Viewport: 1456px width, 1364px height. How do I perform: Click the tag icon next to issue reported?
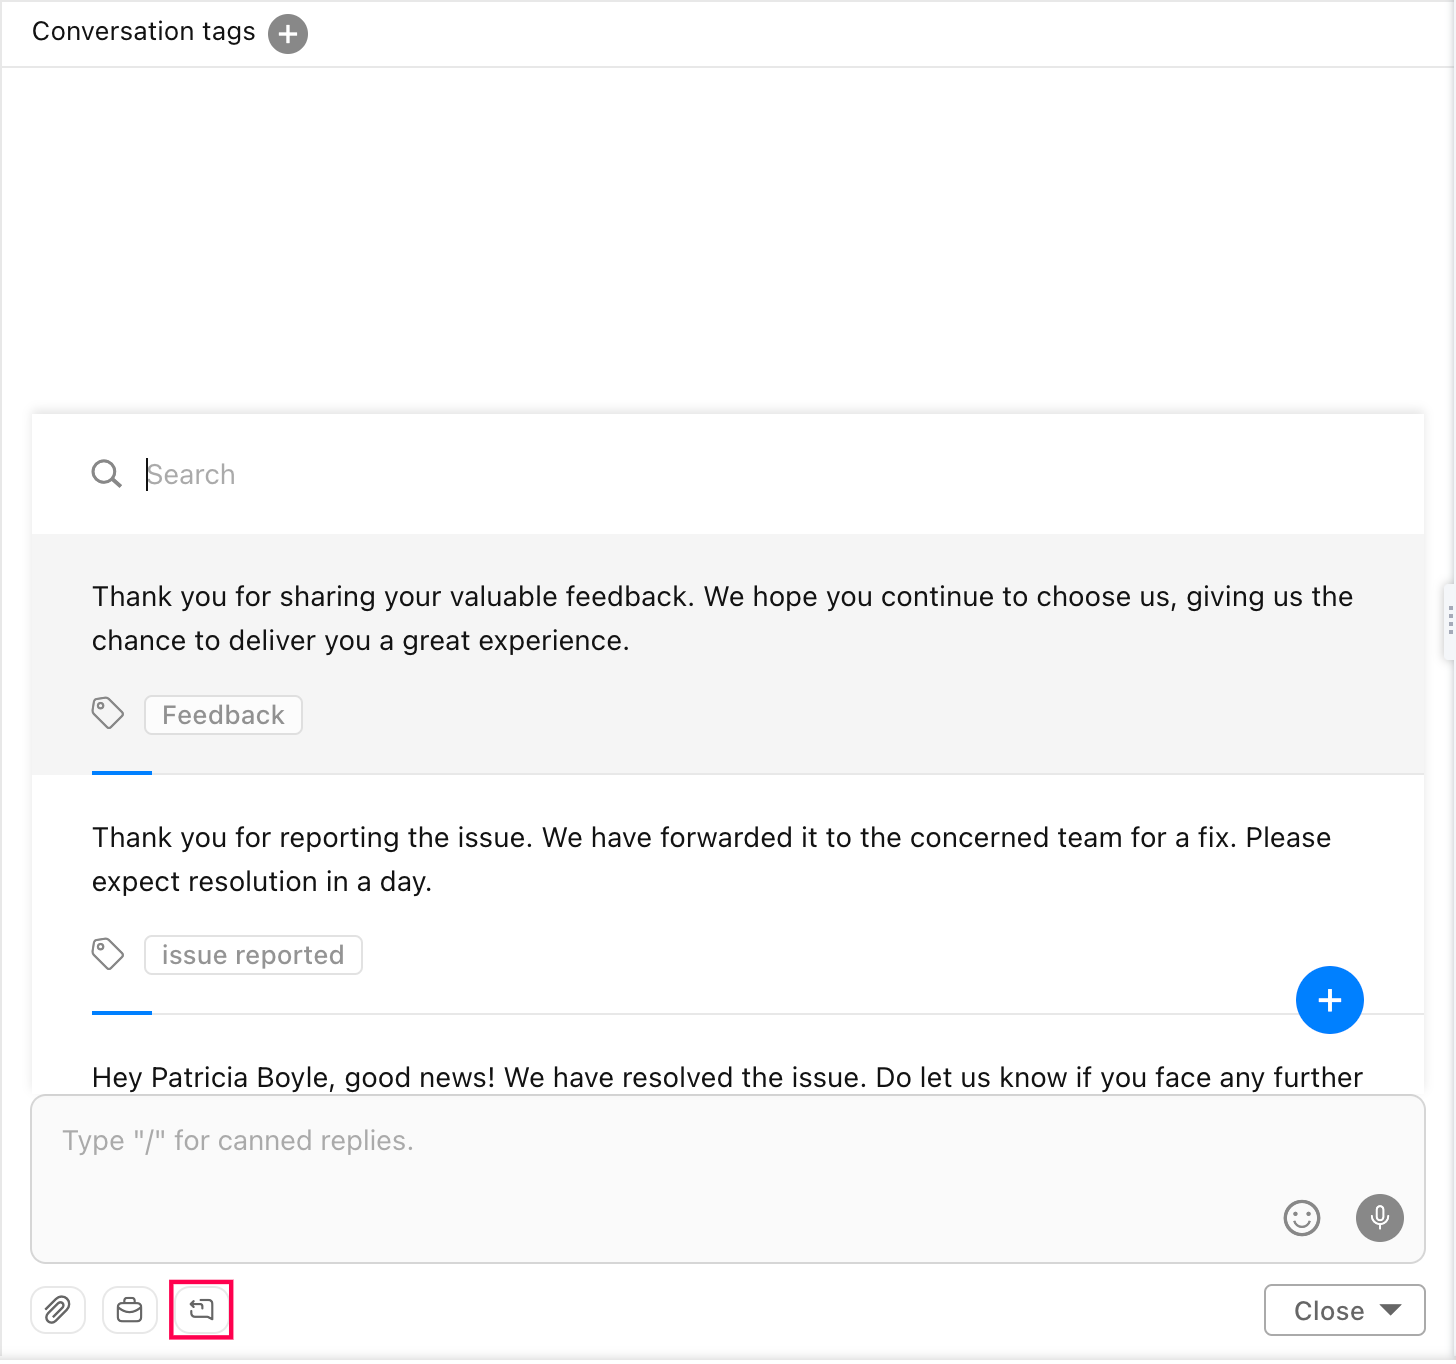pyautogui.click(x=108, y=953)
